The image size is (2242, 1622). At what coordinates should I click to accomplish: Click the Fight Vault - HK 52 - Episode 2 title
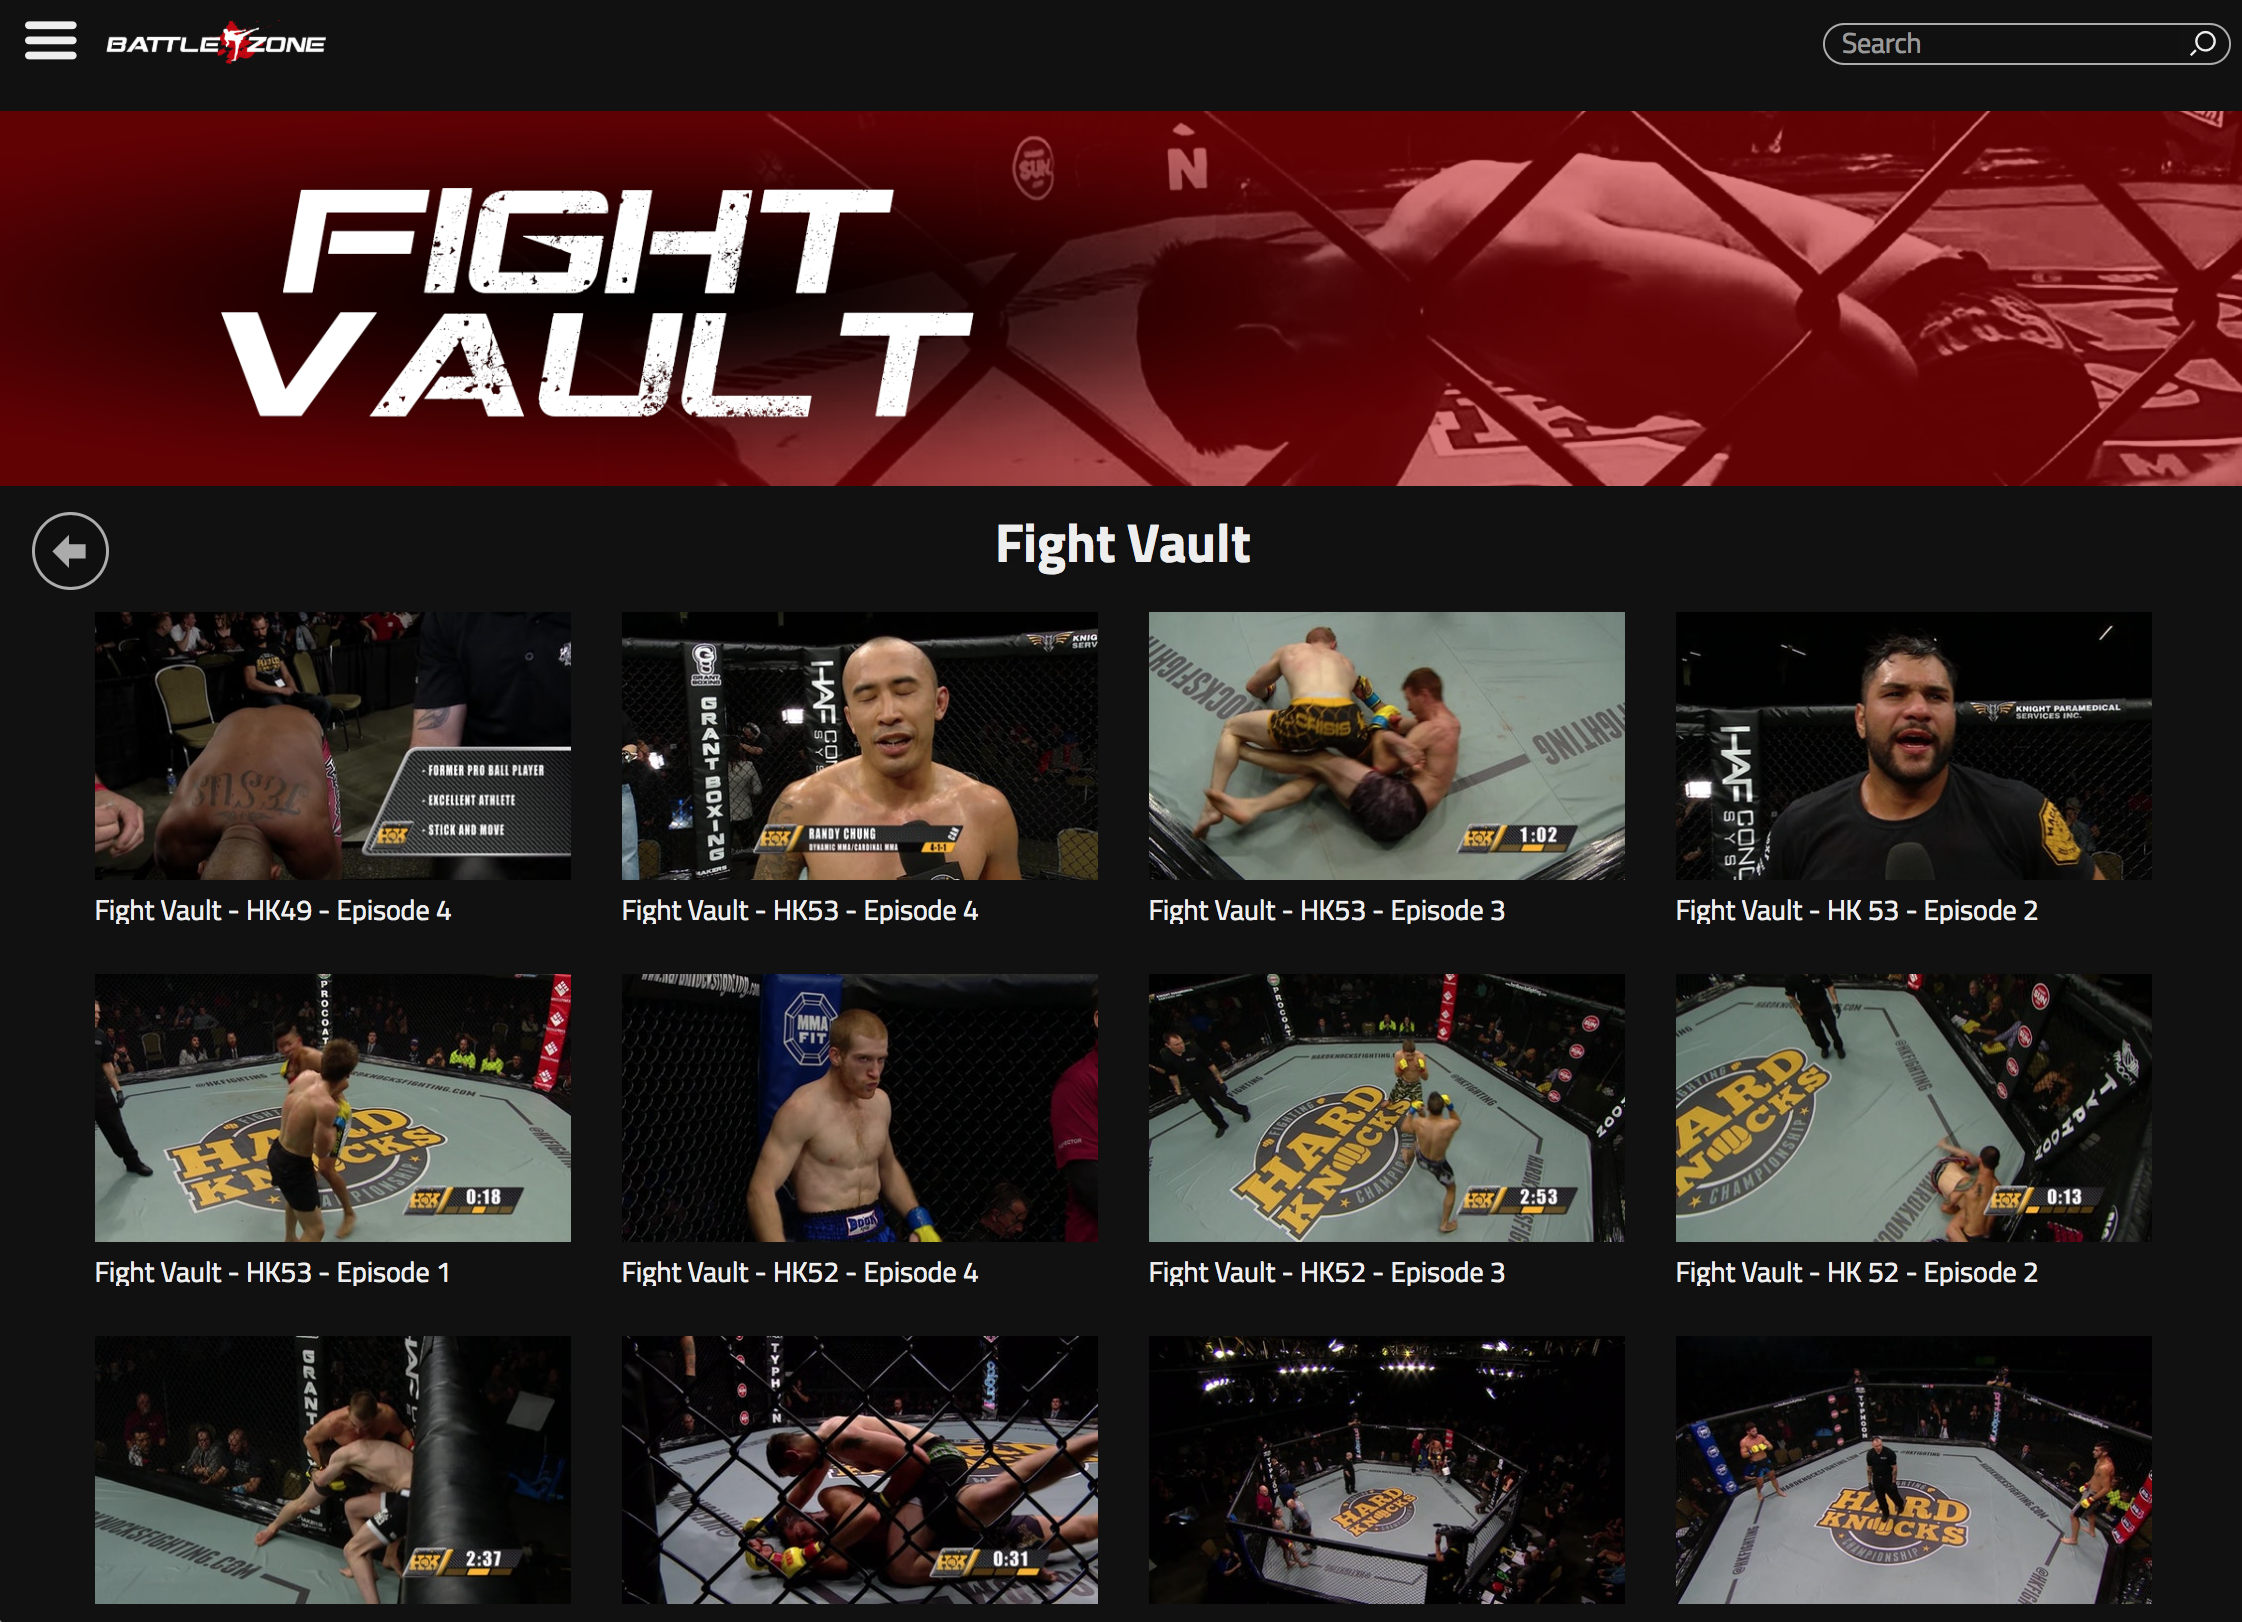pos(1857,1273)
